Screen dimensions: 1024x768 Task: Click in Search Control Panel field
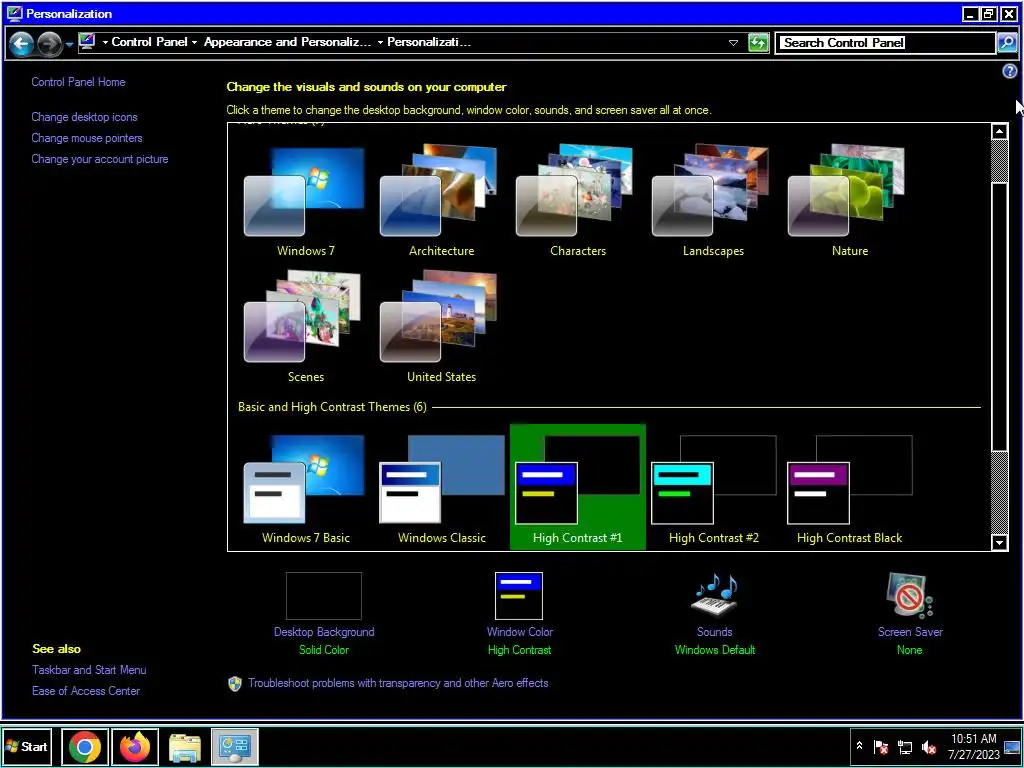(886, 43)
